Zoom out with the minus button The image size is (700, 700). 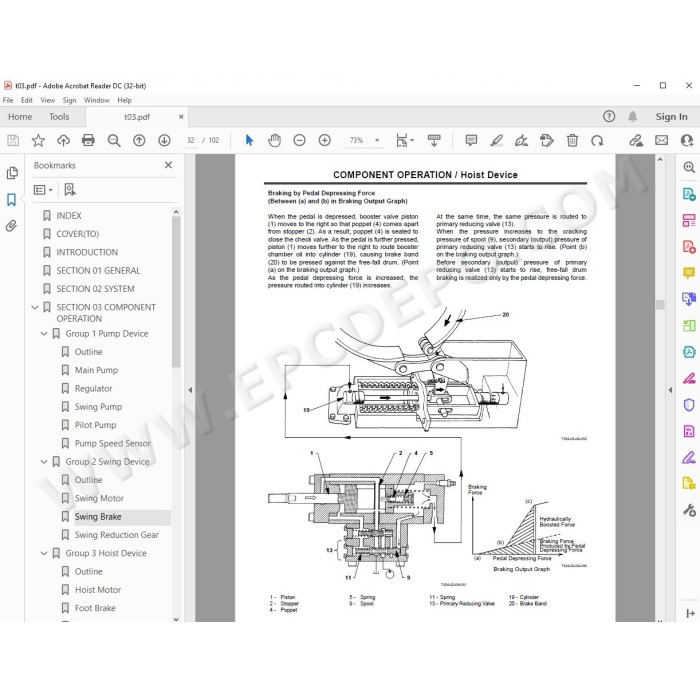tap(299, 141)
